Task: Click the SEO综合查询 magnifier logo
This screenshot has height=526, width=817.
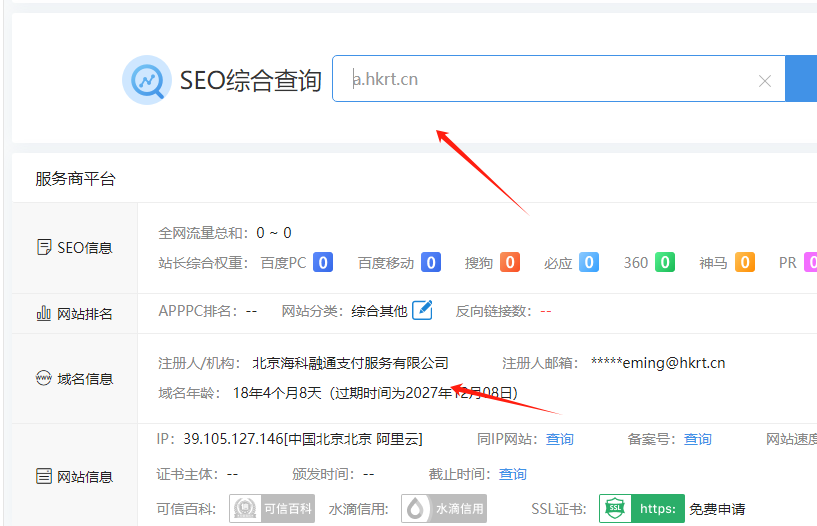Action: pyautogui.click(x=147, y=80)
